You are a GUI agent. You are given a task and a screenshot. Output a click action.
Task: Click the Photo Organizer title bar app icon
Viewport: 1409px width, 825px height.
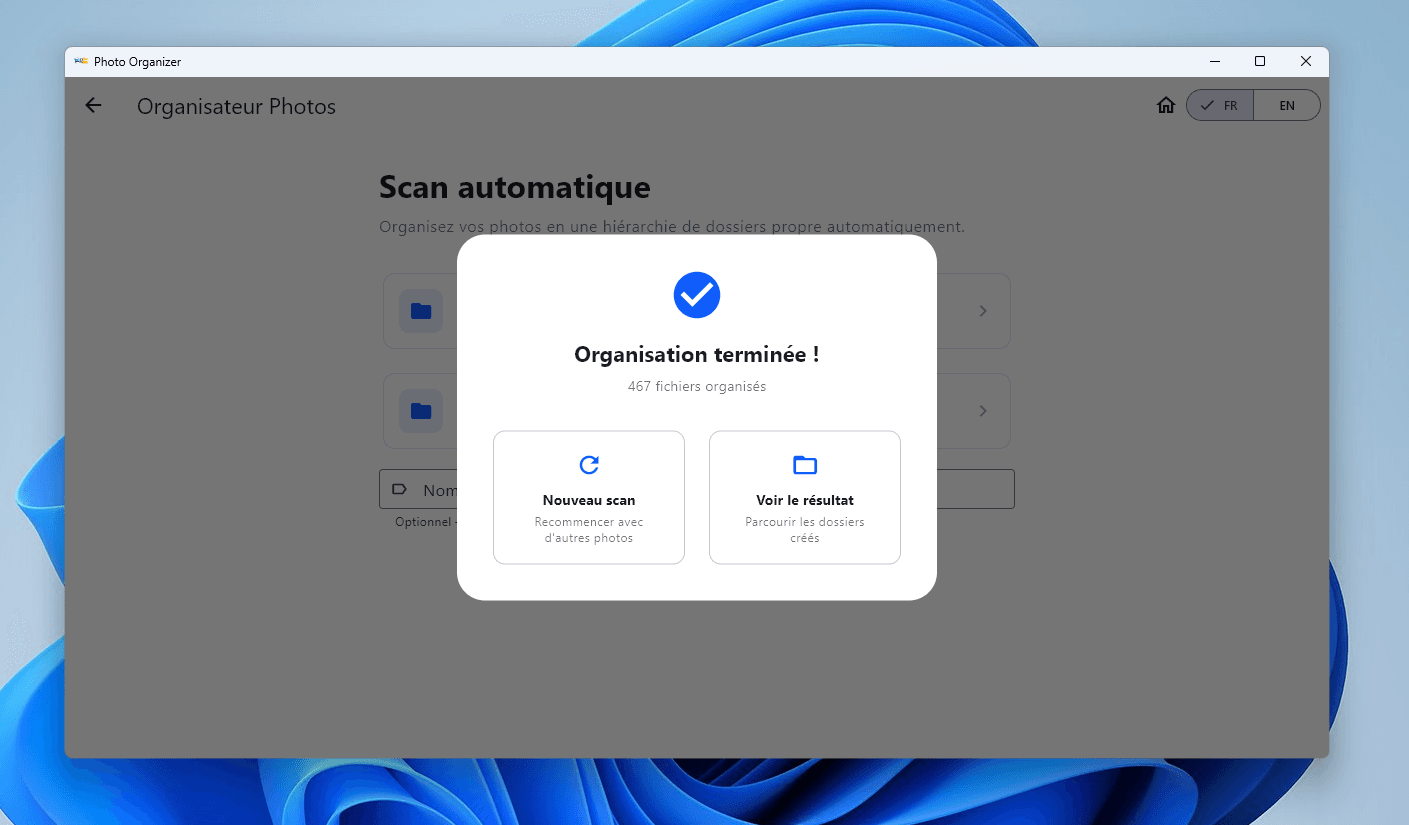tap(81, 62)
